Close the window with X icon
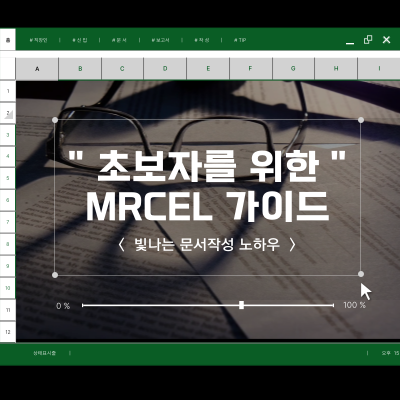Screen dimensions: 400x400 pyautogui.click(x=386, y=40)
